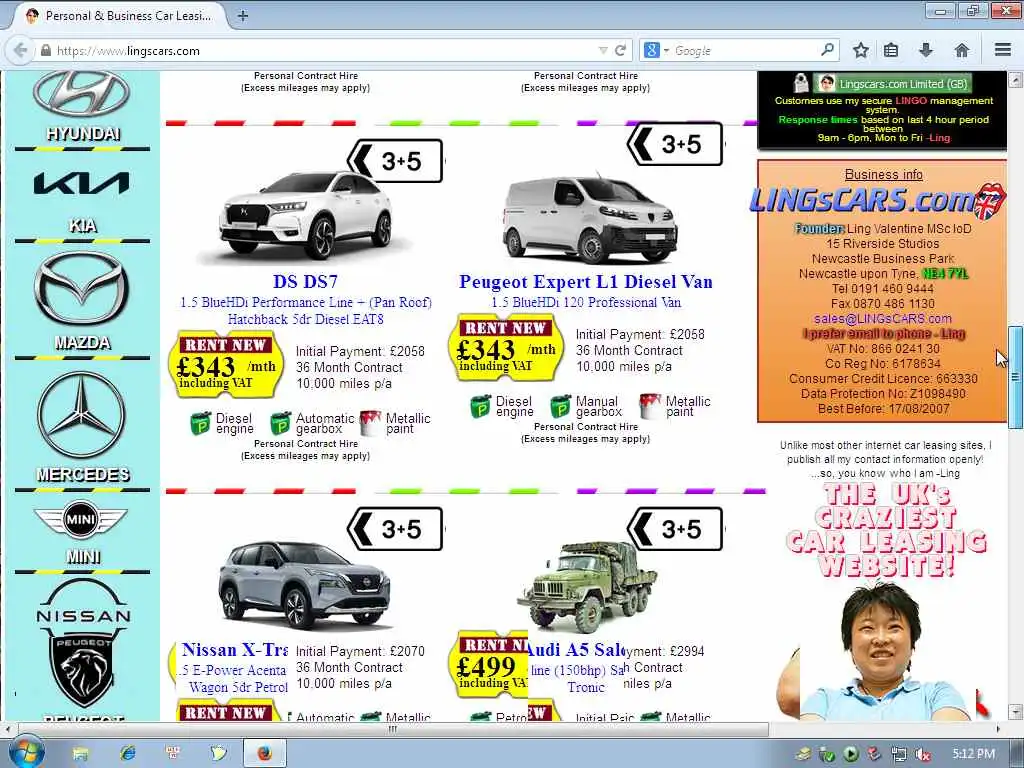Switch to Firefox in the taskbar
1024x768 pixels.
click(264, 753)
